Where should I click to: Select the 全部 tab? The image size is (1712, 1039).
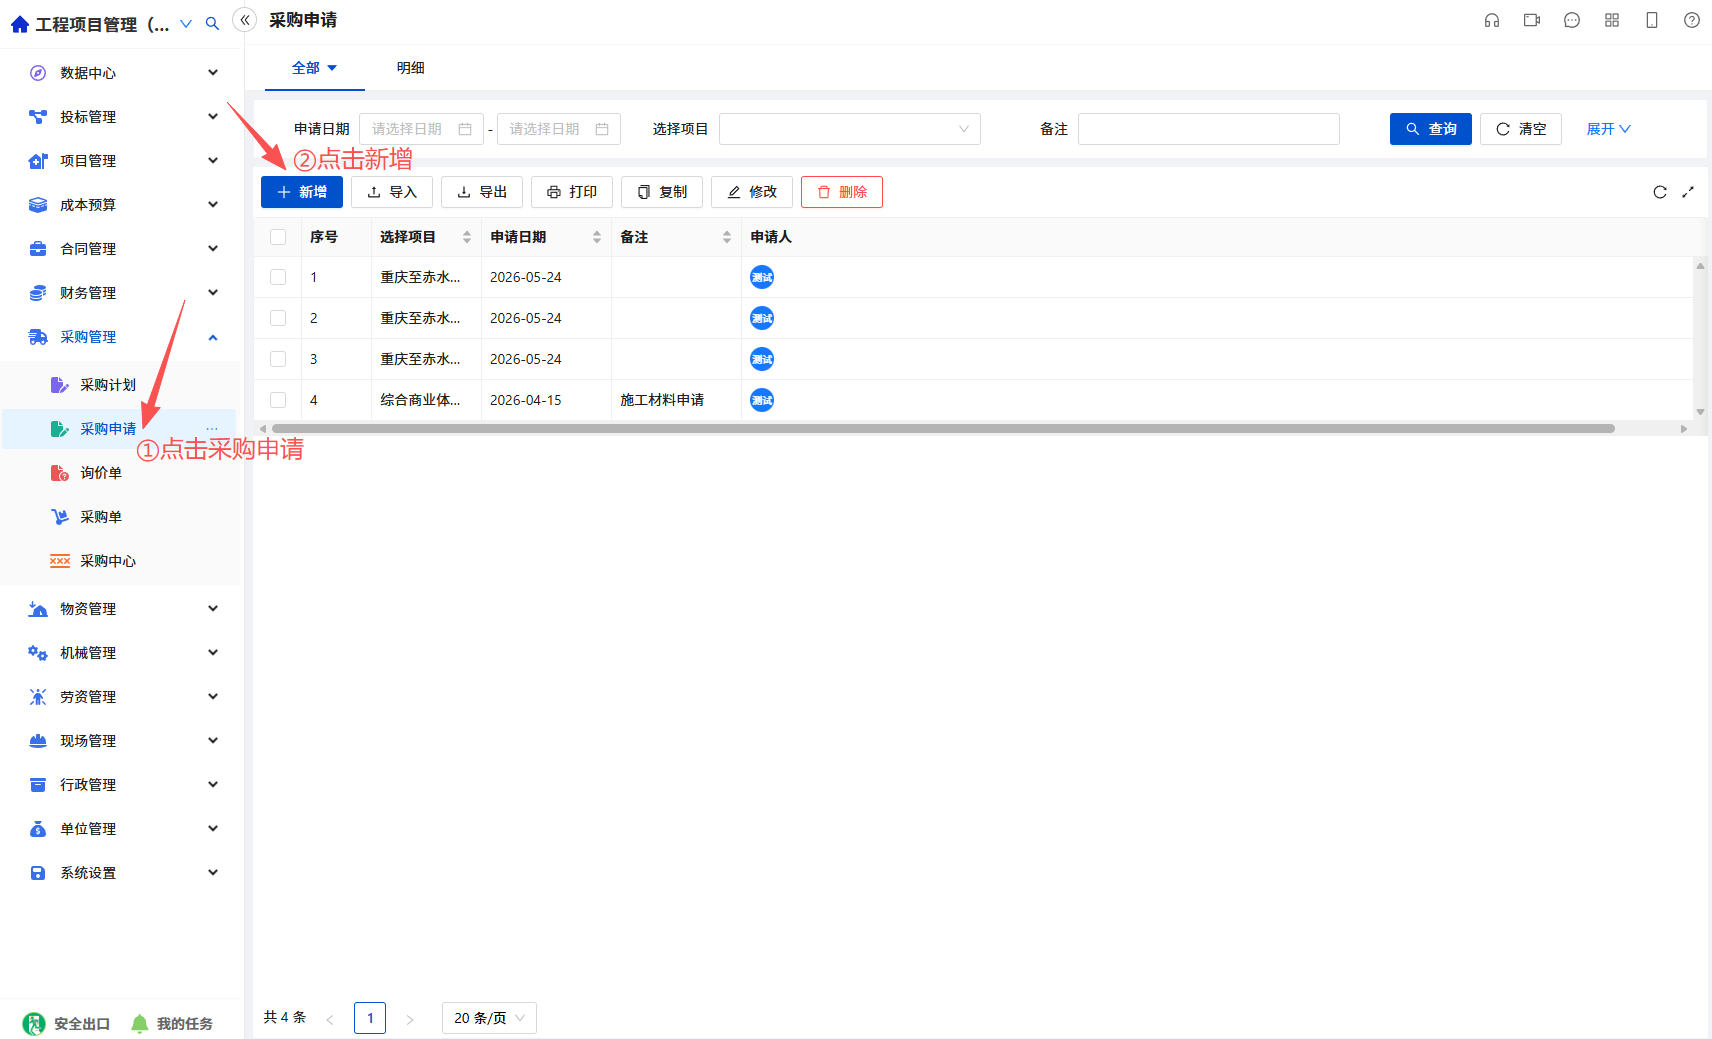point(314,68)
